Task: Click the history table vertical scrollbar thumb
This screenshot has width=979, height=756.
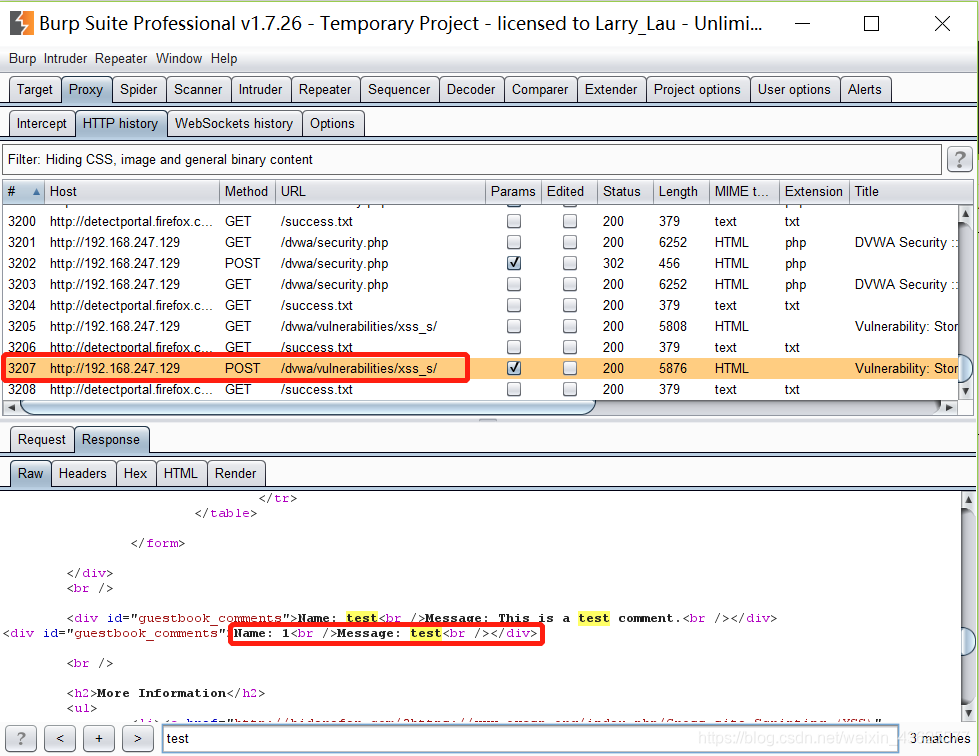Action: pos(965,368)
